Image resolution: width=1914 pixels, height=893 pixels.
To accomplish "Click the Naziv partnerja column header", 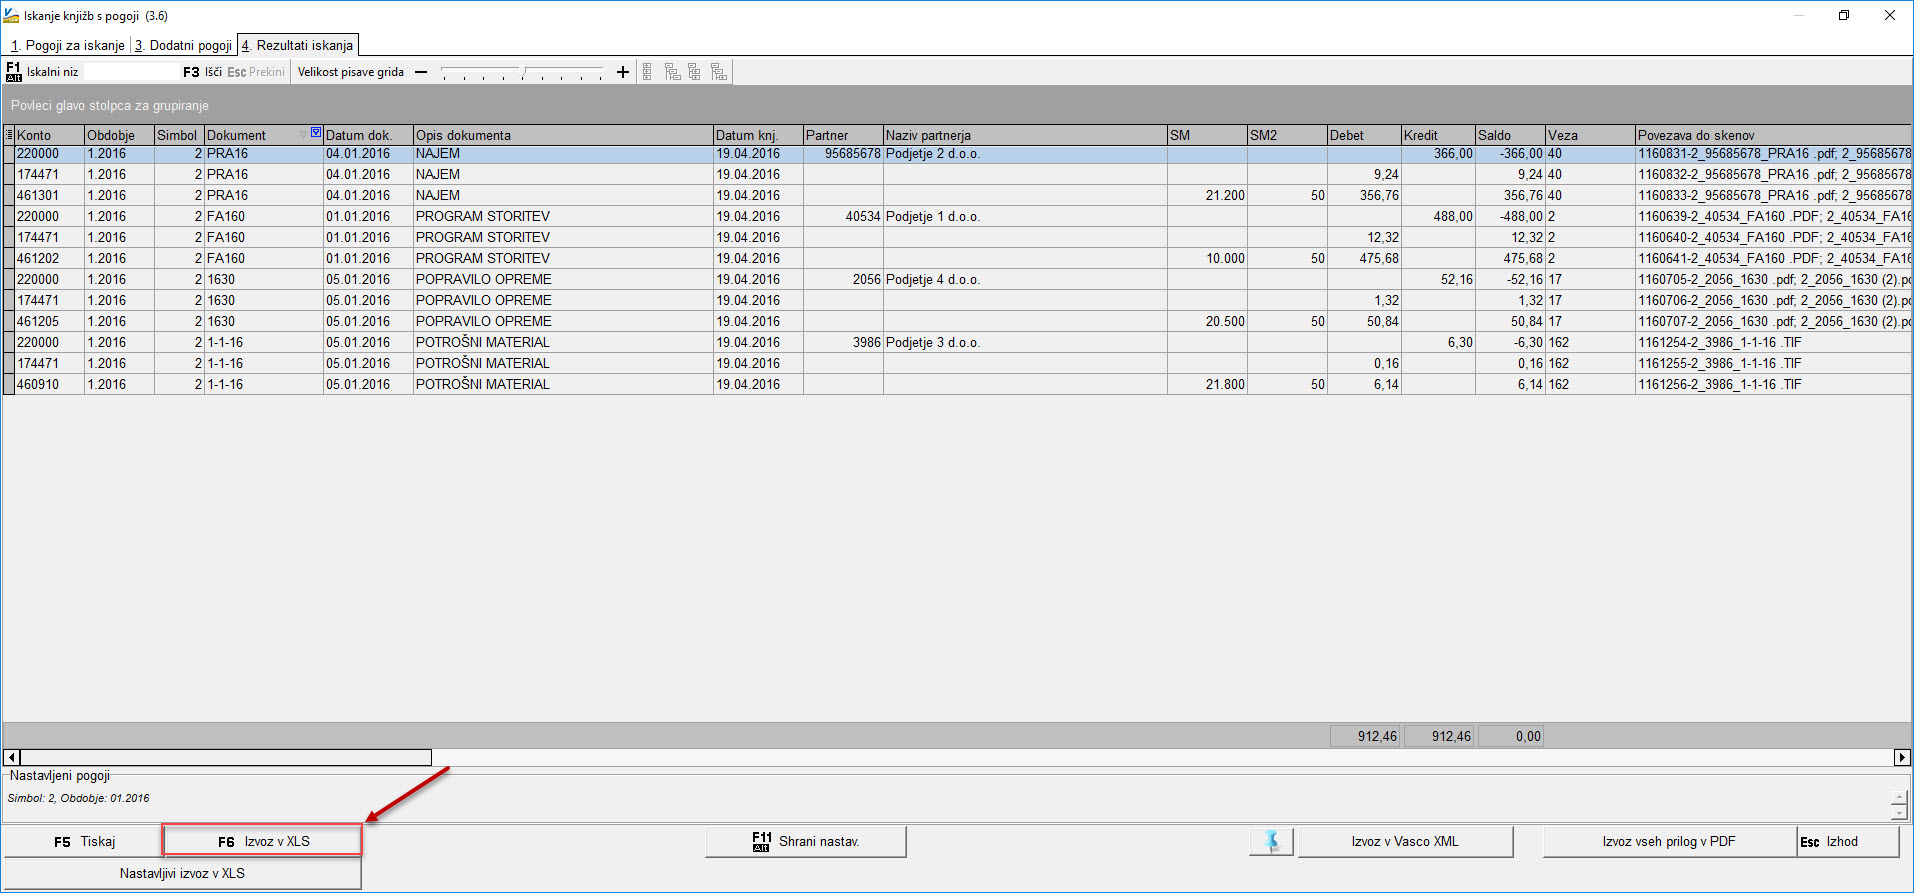I will tap(1025, 135).
